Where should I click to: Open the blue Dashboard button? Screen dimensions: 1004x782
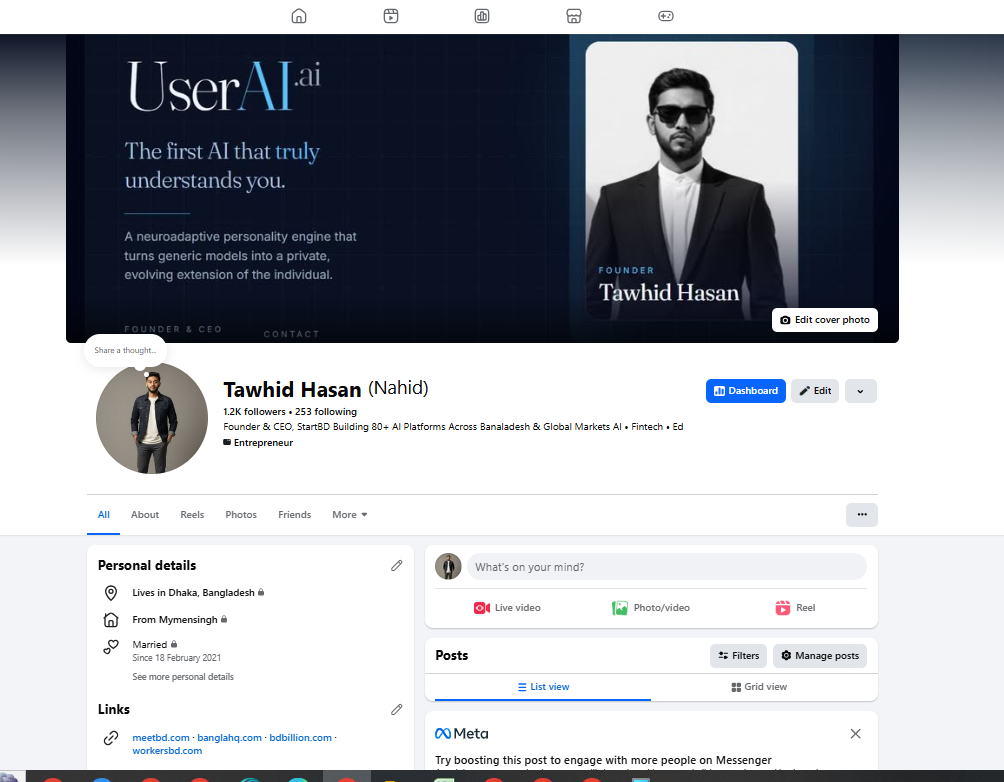tap(745, 391)
